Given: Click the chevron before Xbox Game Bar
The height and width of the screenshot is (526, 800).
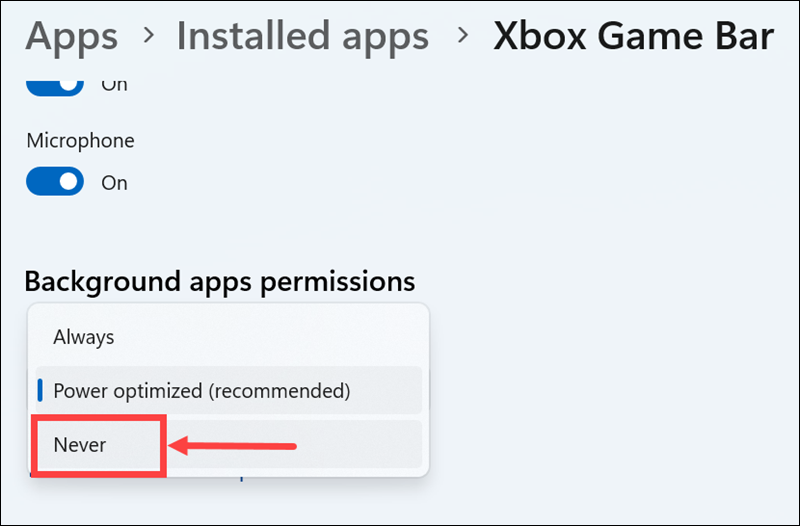Looking at the screenshot, I should (x=463, y=35).
